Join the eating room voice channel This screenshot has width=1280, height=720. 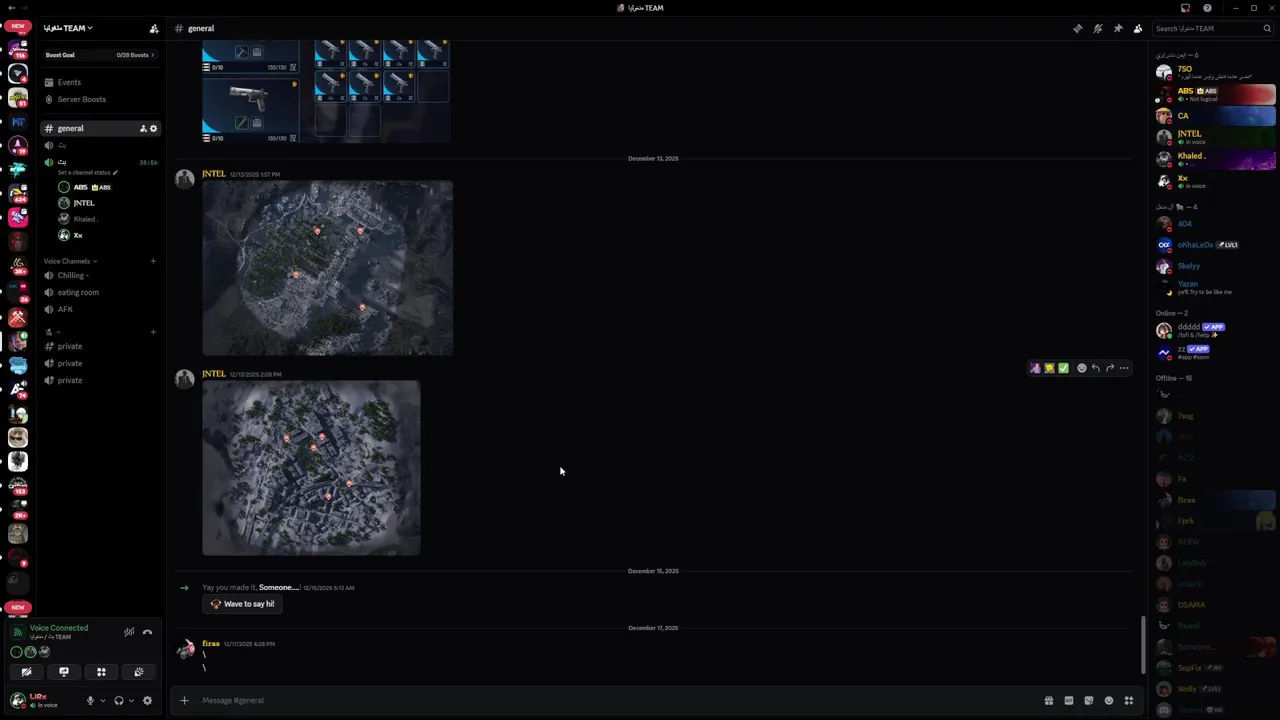pyautogui.click(x=100, y=292)
